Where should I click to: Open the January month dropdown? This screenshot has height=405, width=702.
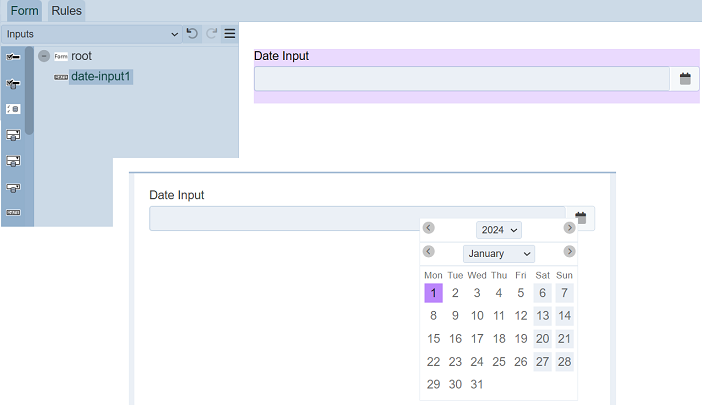pos(498,254)
